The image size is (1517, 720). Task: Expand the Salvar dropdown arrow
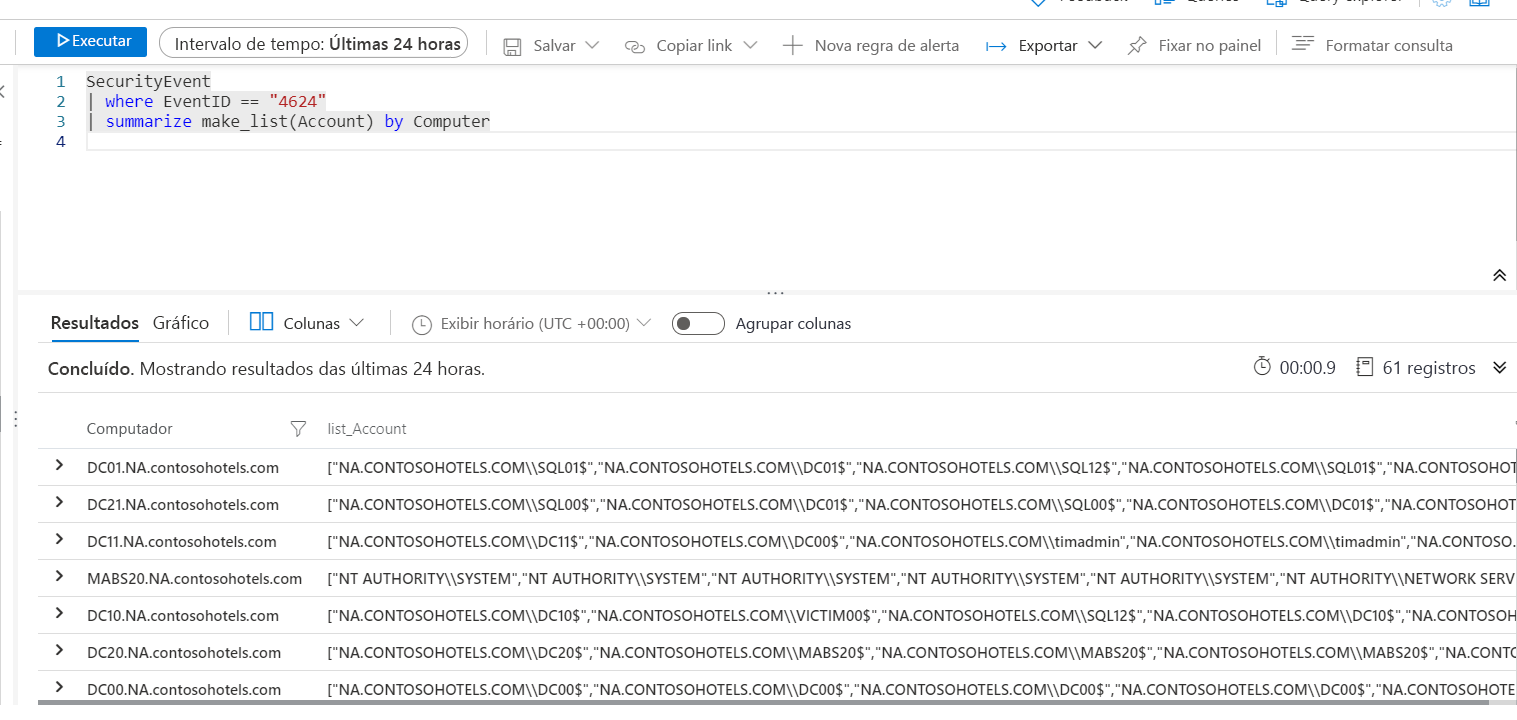592,45
